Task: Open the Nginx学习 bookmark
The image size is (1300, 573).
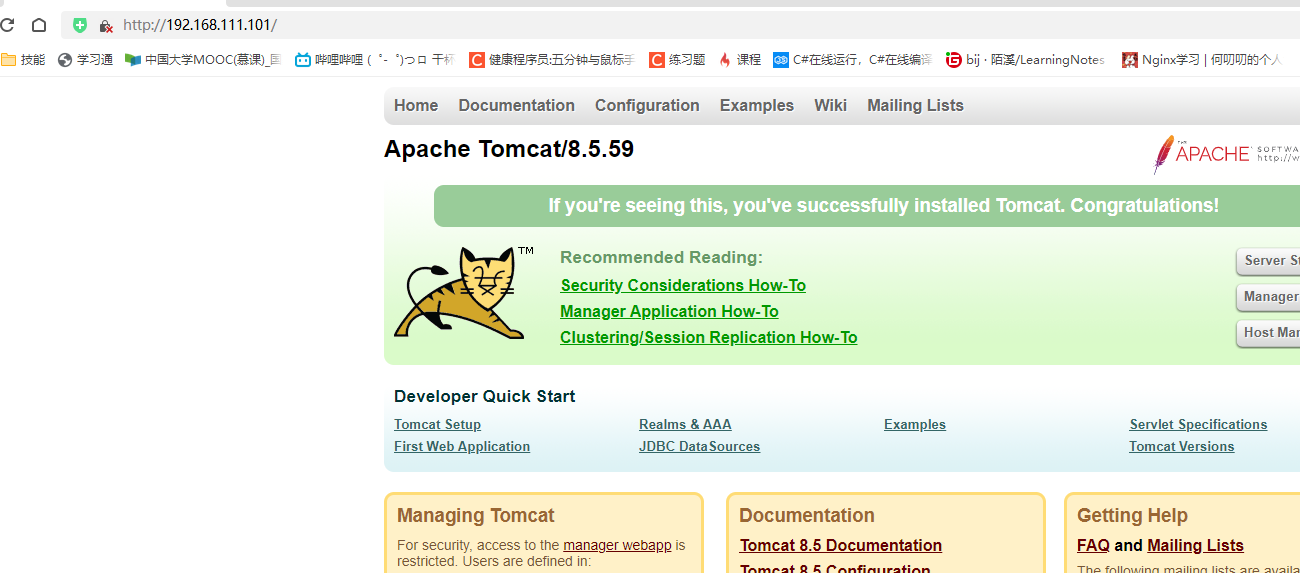Action: 1201,60
